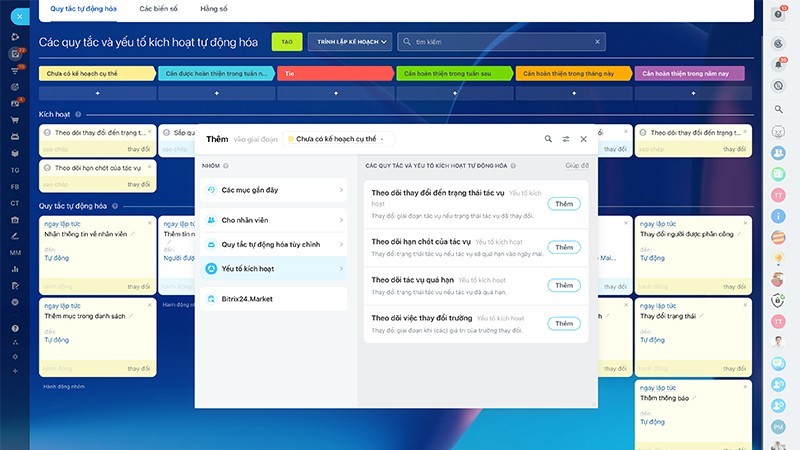
Task: Add the 'Theo dõi tác vụ quá hạn' trigger
Action: 564,285
